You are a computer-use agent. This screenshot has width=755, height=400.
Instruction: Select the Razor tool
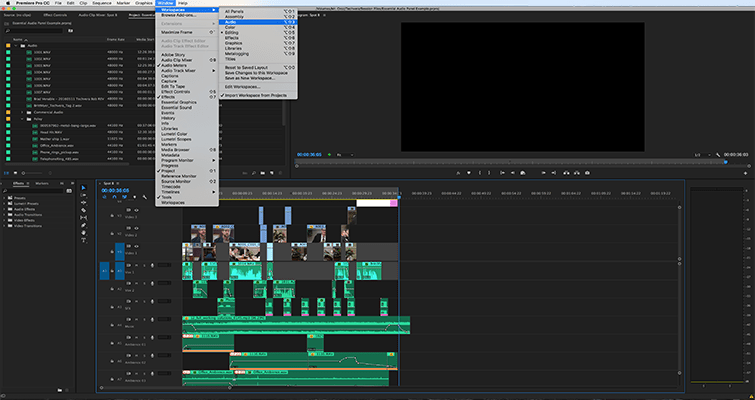point(84,211)
